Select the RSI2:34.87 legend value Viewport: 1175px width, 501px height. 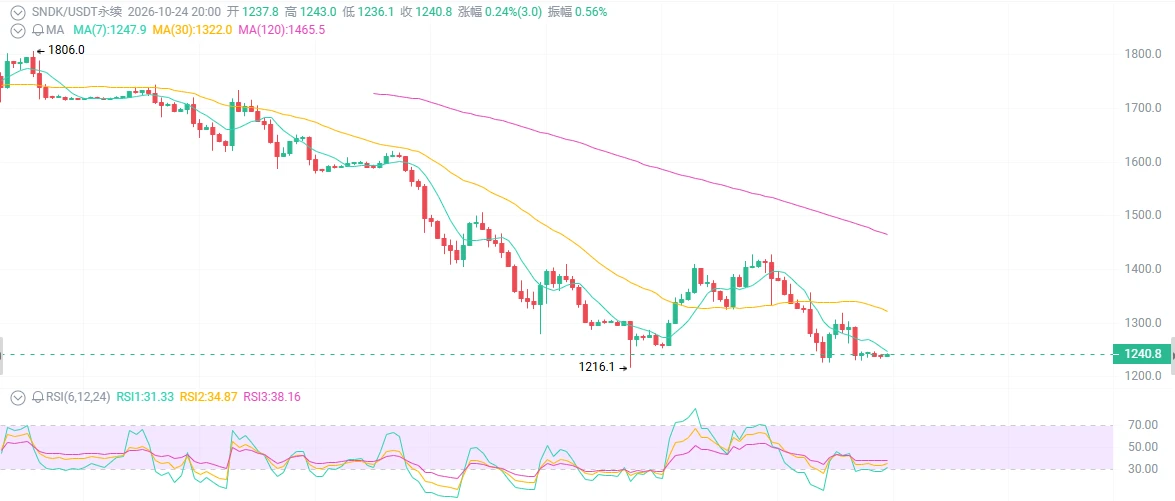209,397
